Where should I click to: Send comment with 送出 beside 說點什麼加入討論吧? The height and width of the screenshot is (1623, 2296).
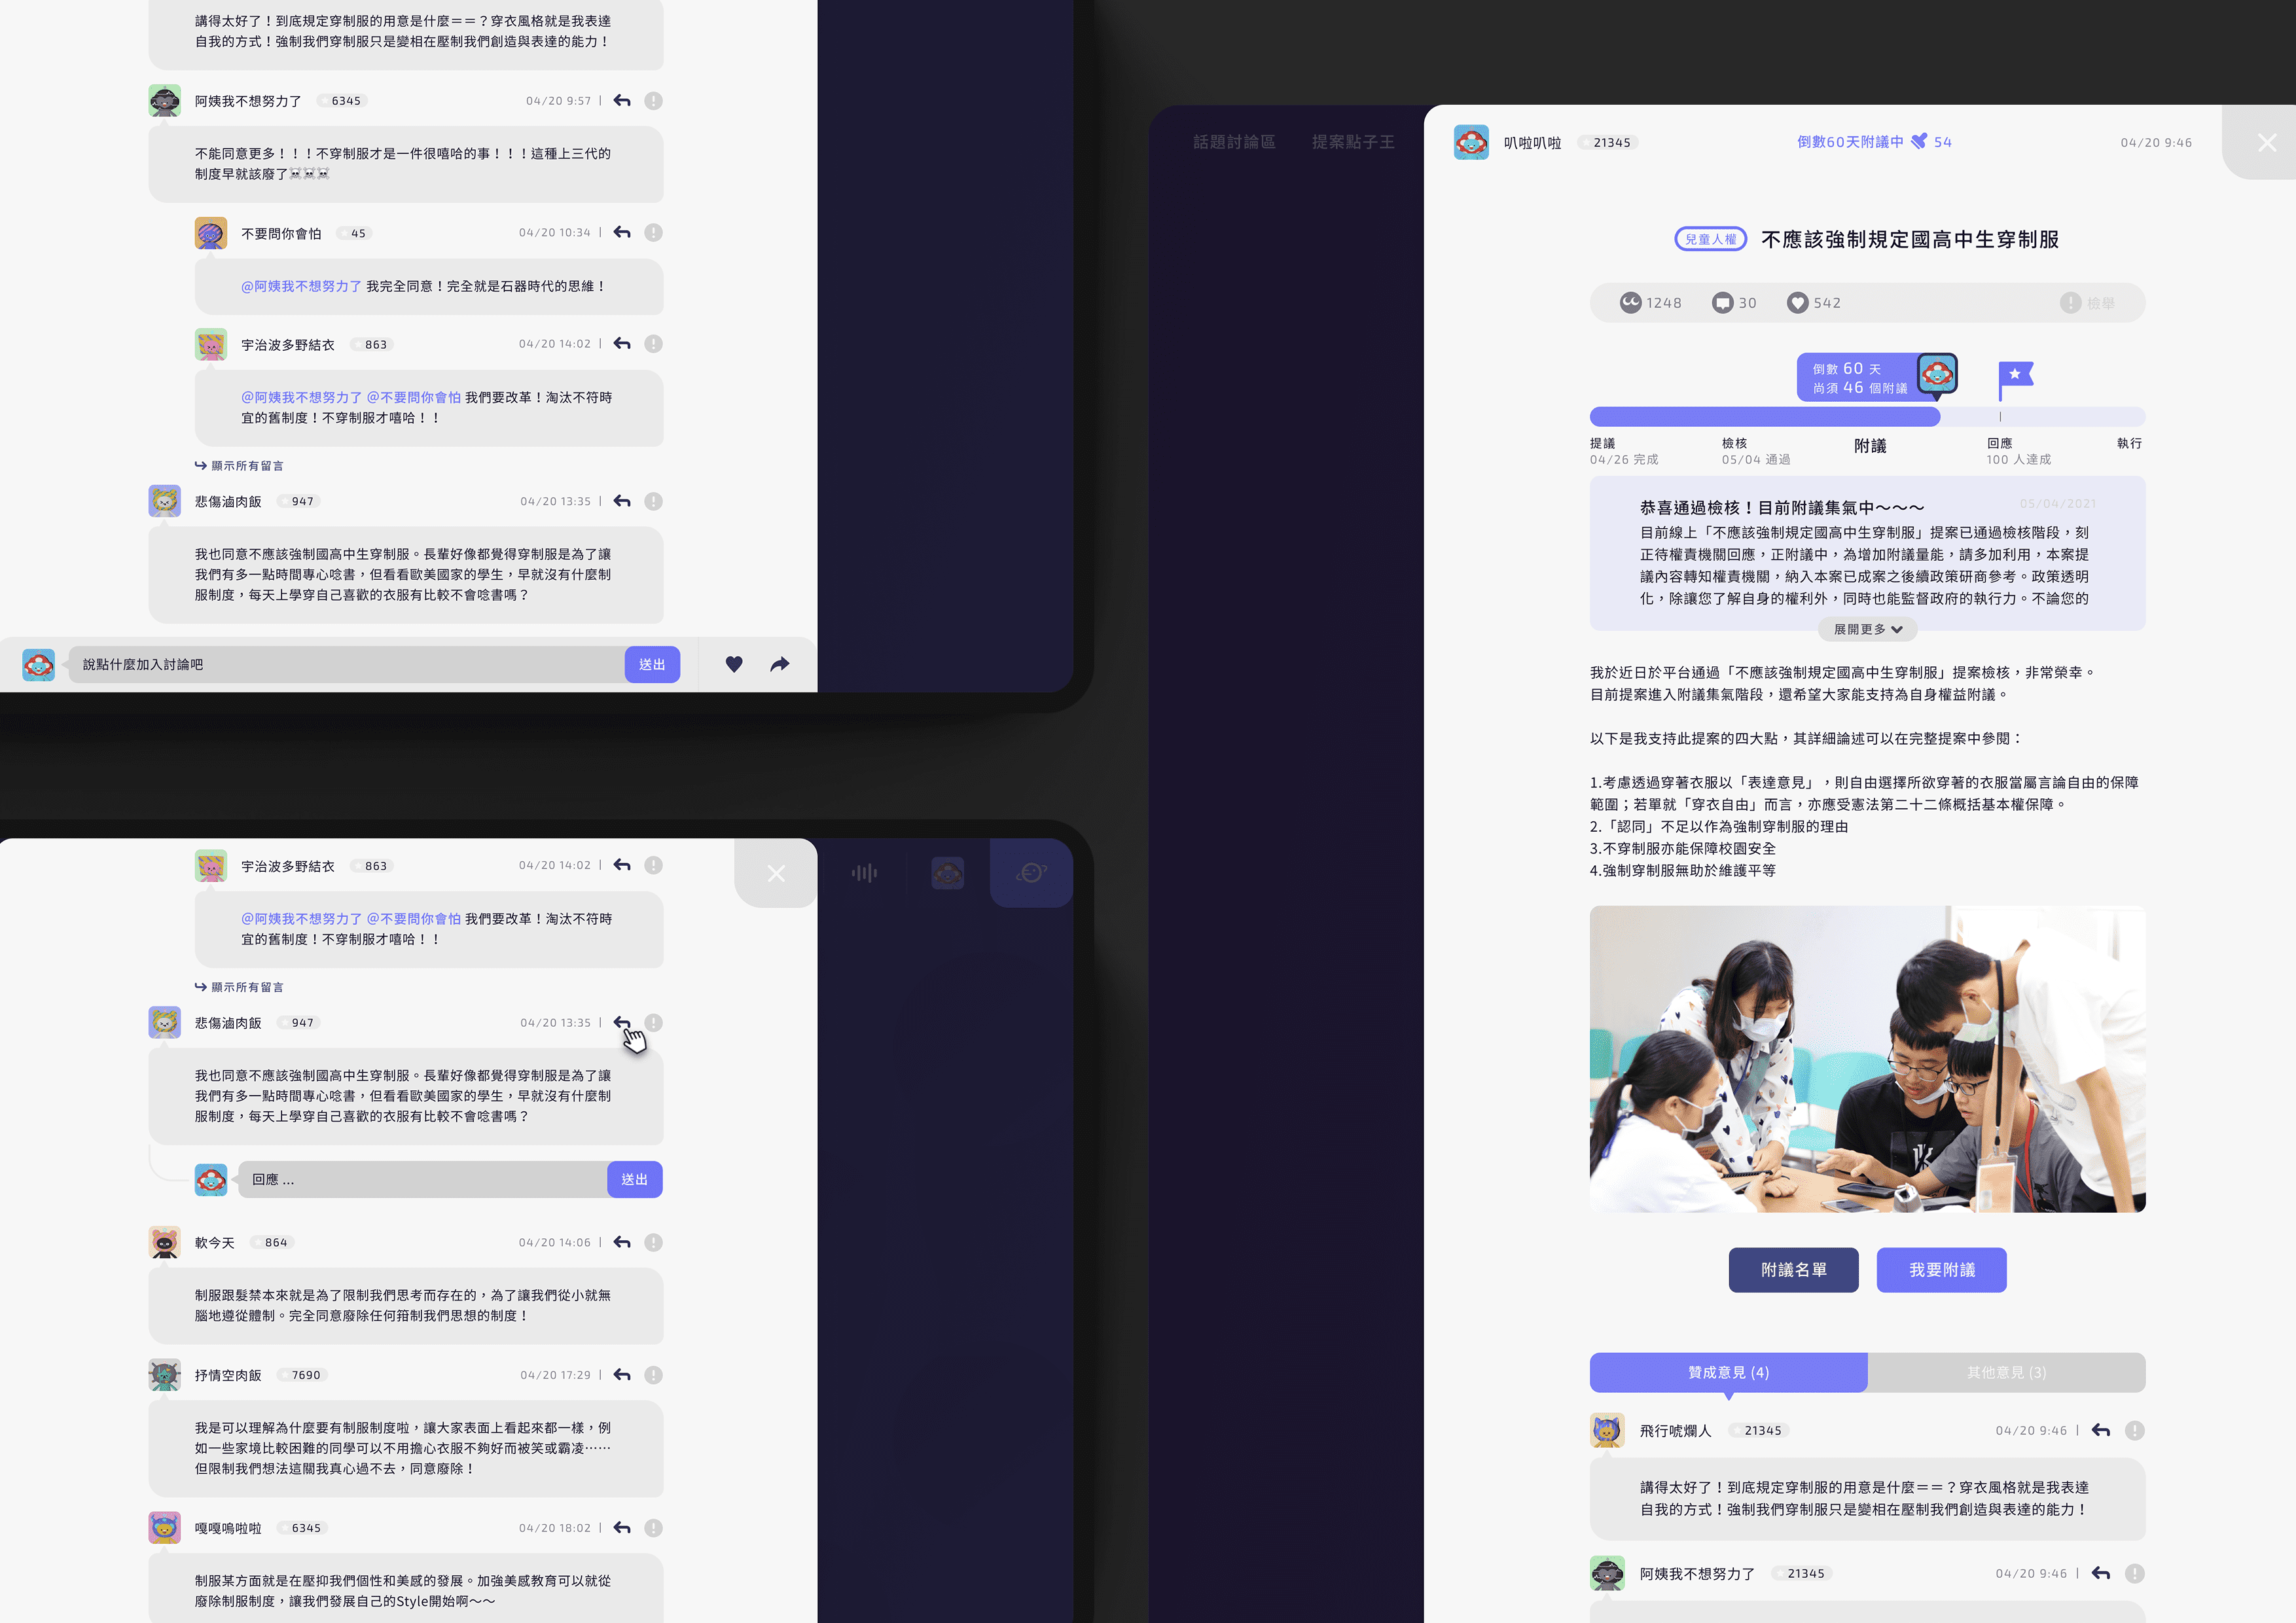tap(652, 665)
